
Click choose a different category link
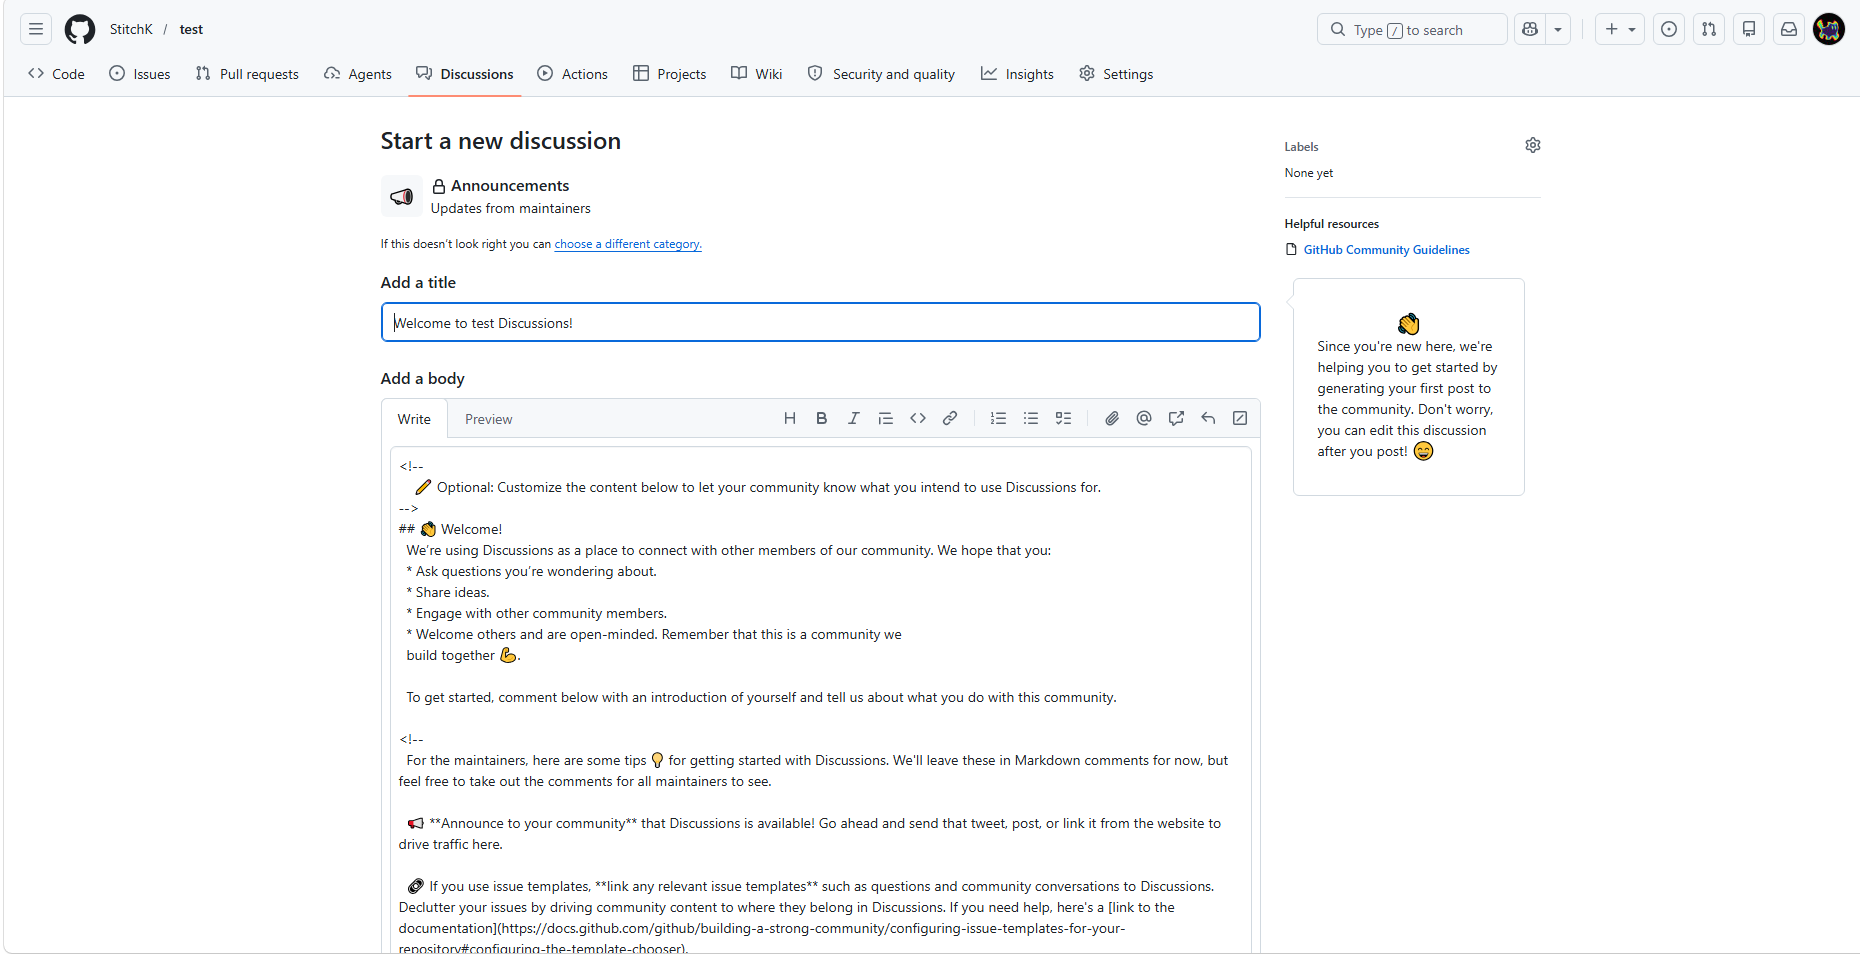pyautogui.click(x=628, y=244)
